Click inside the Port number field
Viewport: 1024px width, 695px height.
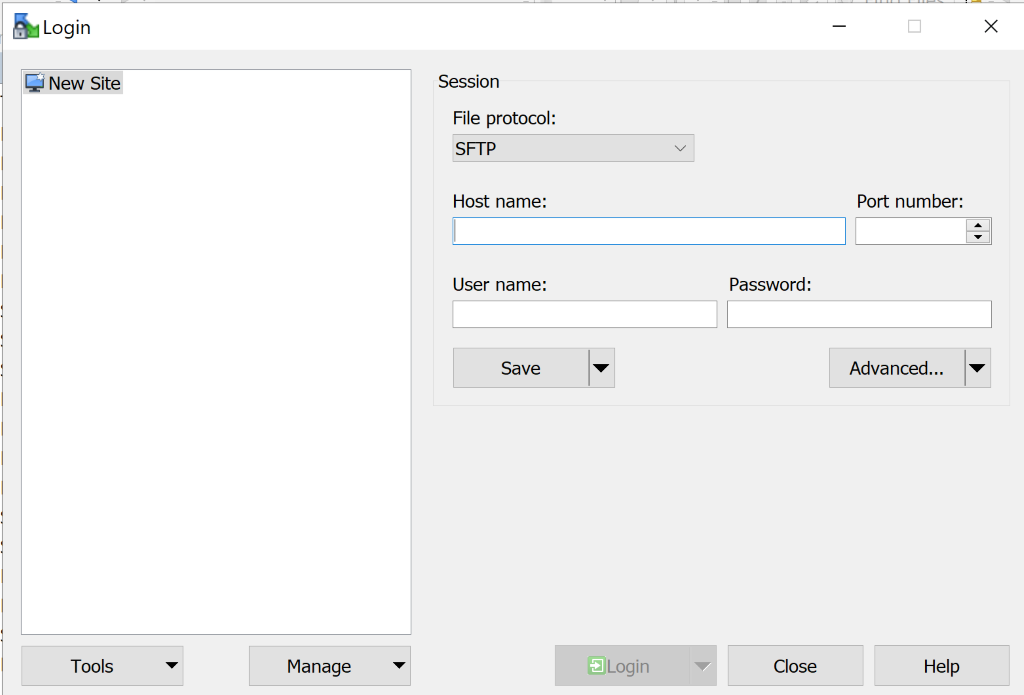tap(910, 231)
